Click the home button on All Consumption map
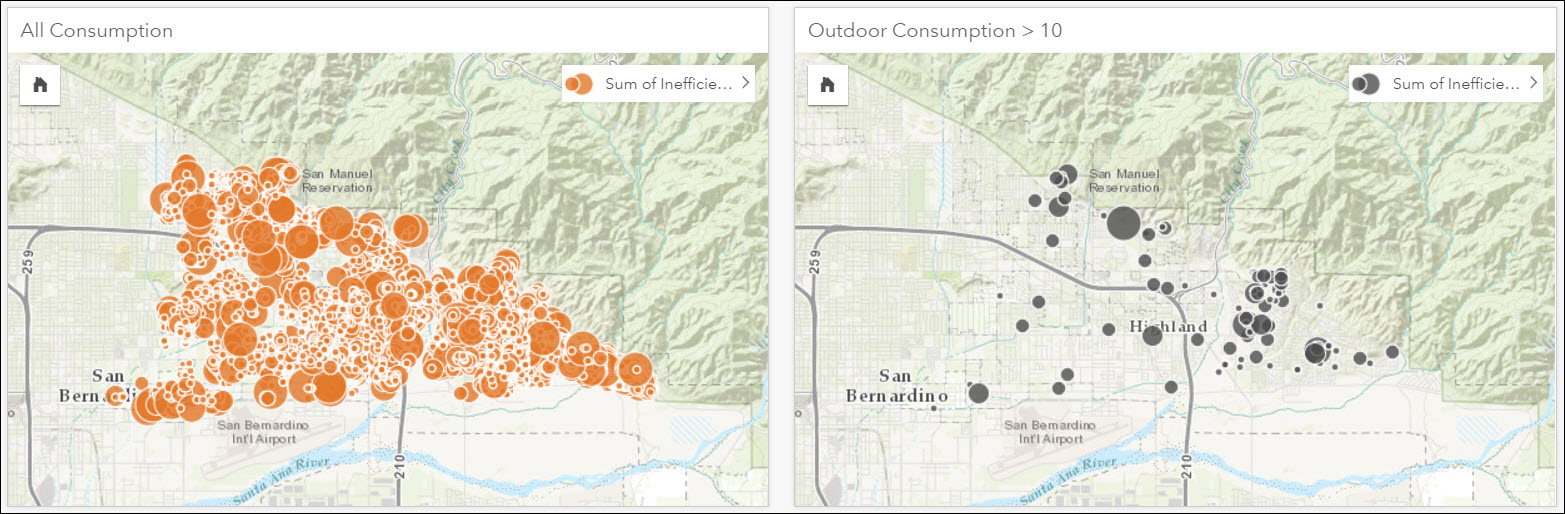1565x514 pixels. point(41,84)
